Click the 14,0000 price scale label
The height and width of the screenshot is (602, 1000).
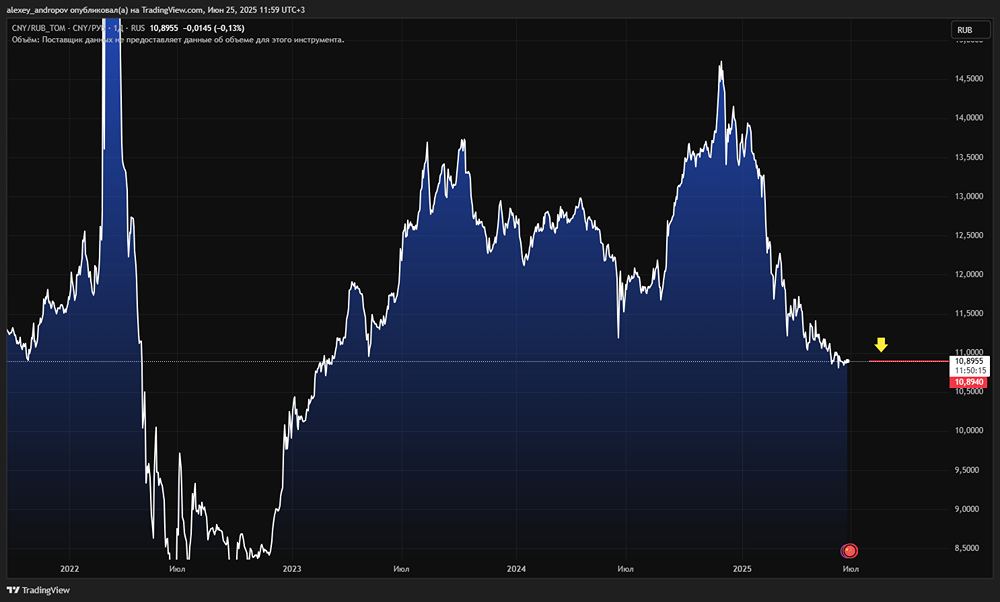click(x=969, y=117)
